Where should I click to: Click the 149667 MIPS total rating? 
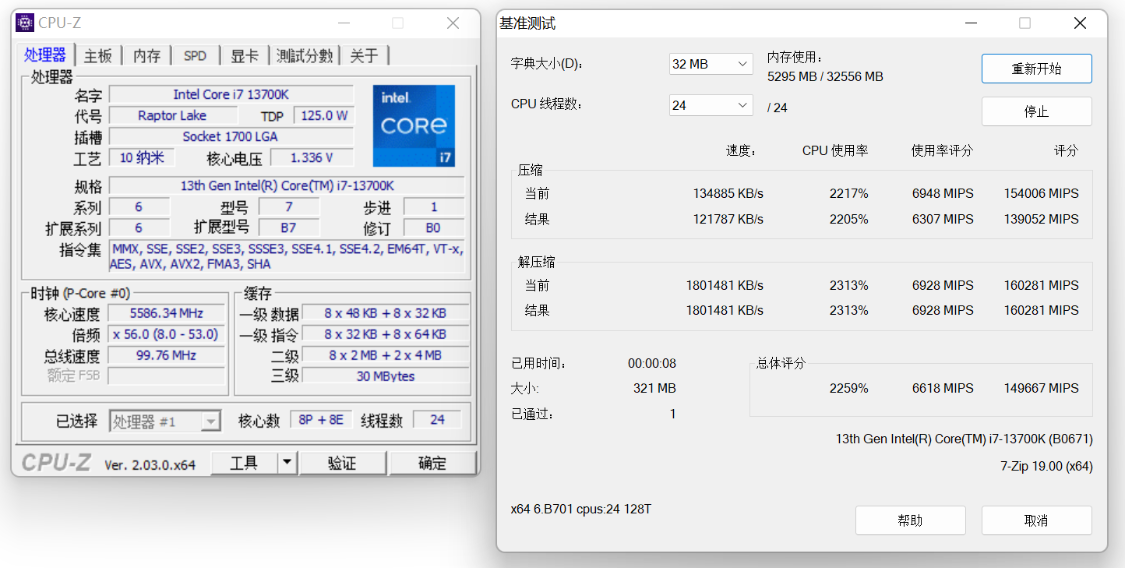click(1041, 388)
